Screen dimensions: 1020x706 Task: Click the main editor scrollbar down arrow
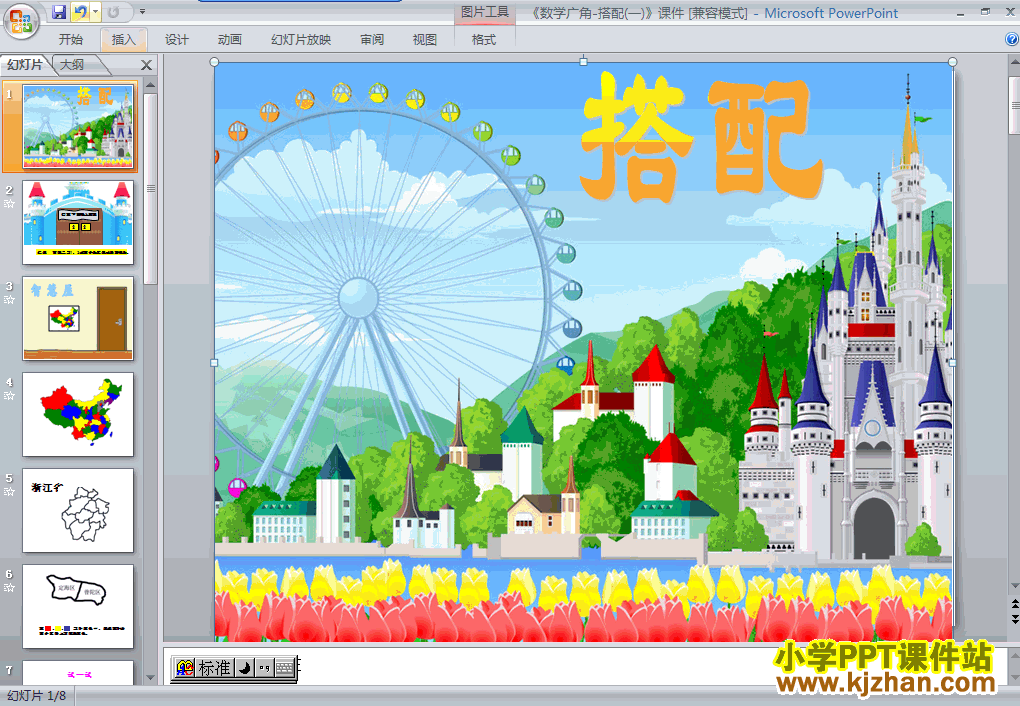point(1014,587)
